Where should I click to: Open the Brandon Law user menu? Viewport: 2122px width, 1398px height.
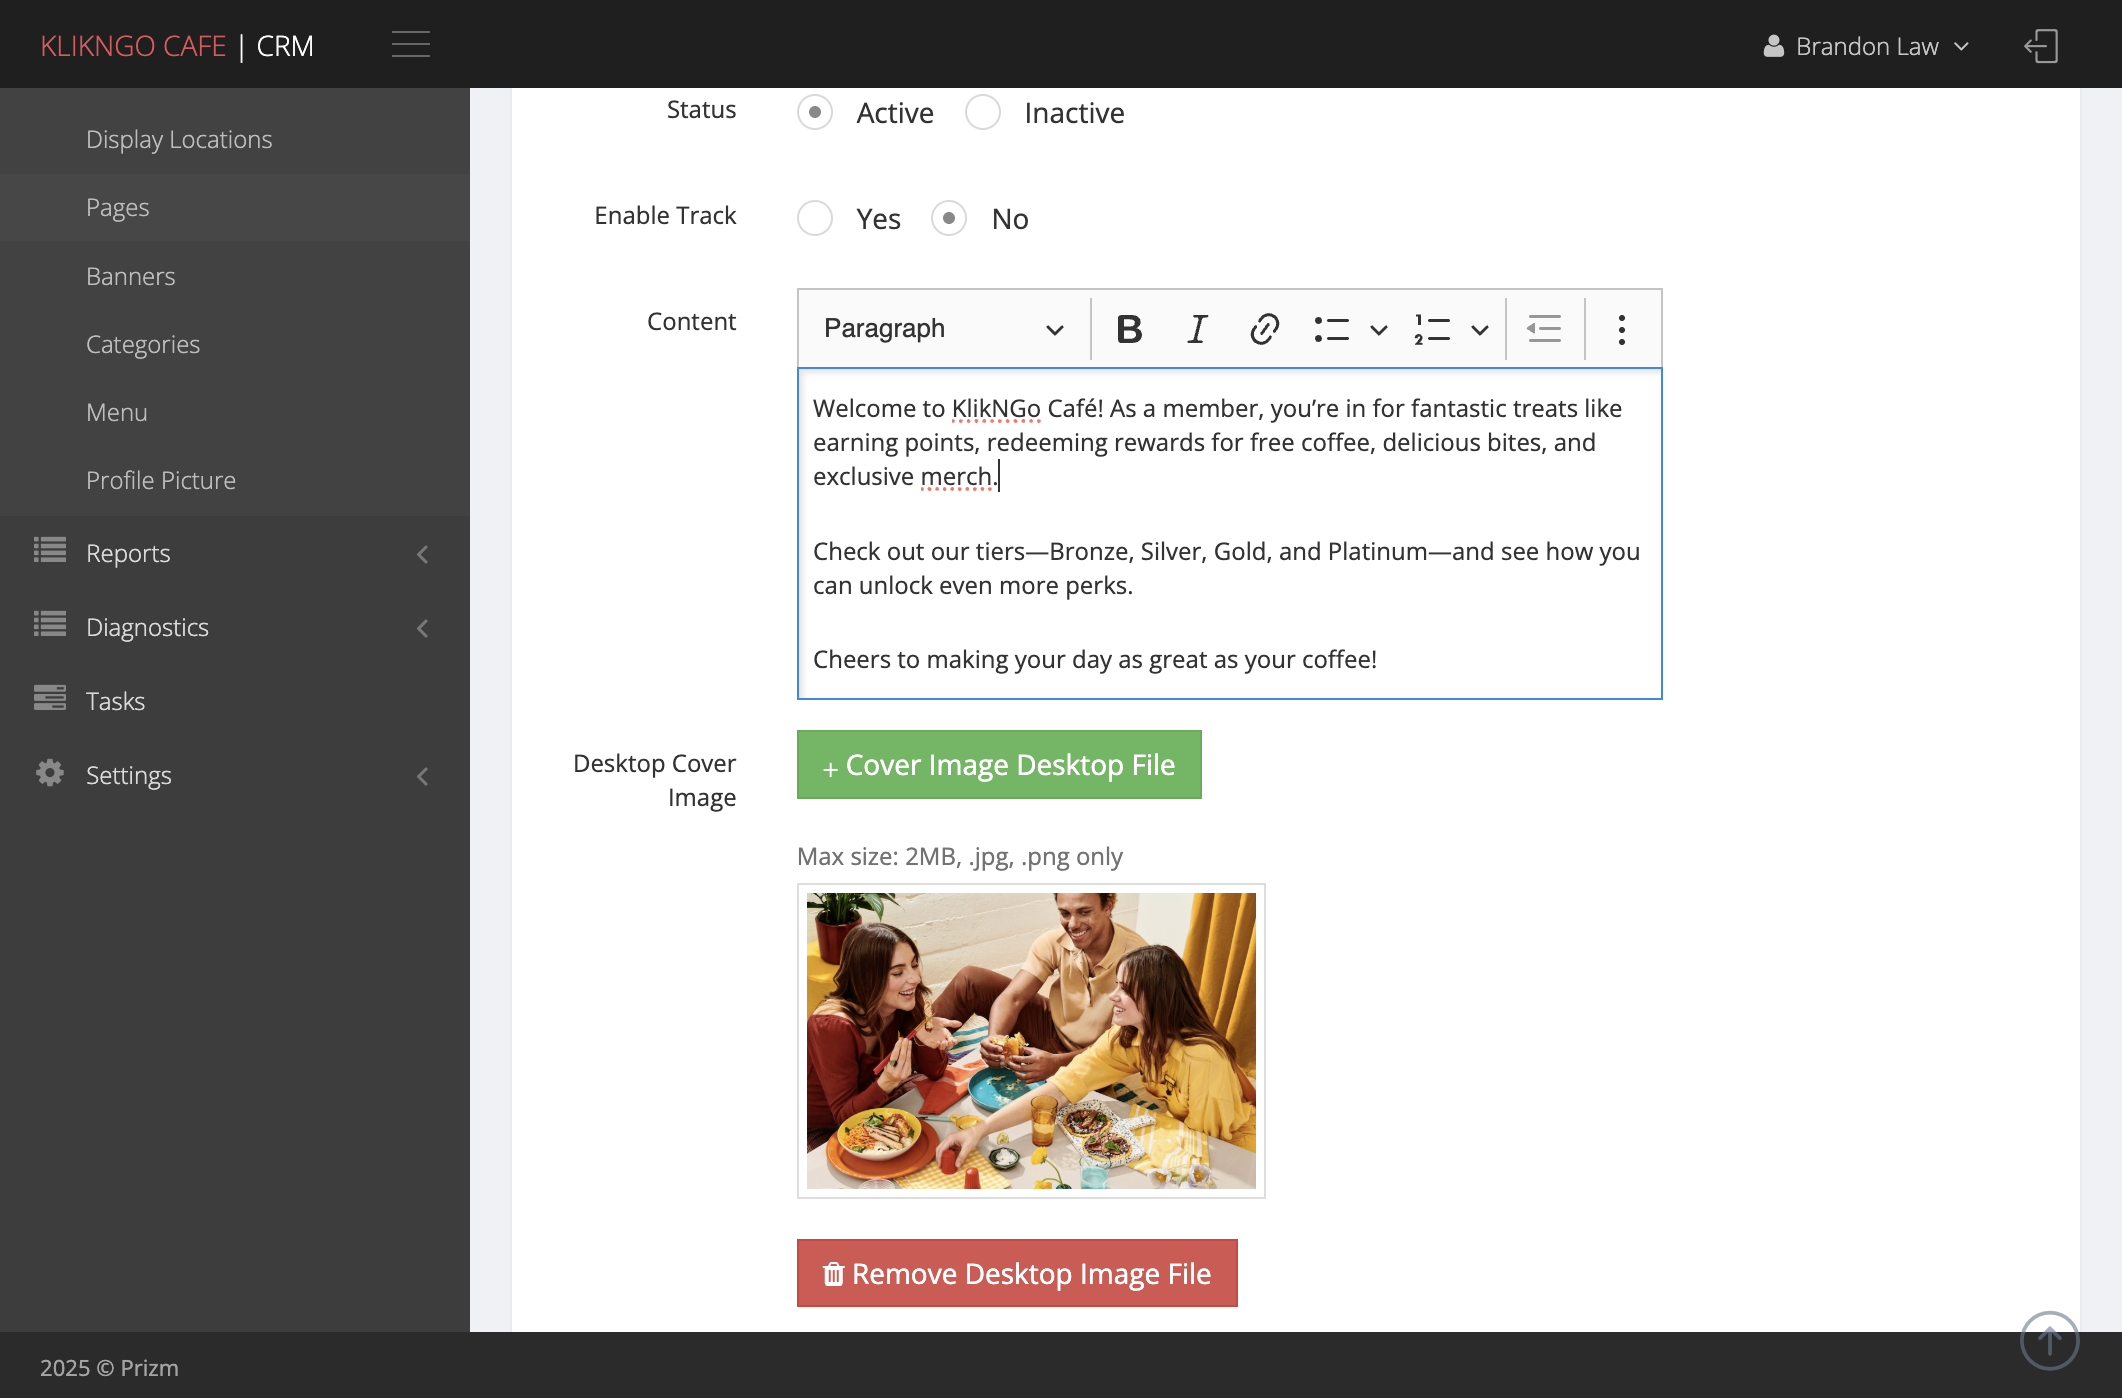point(1866,46)
